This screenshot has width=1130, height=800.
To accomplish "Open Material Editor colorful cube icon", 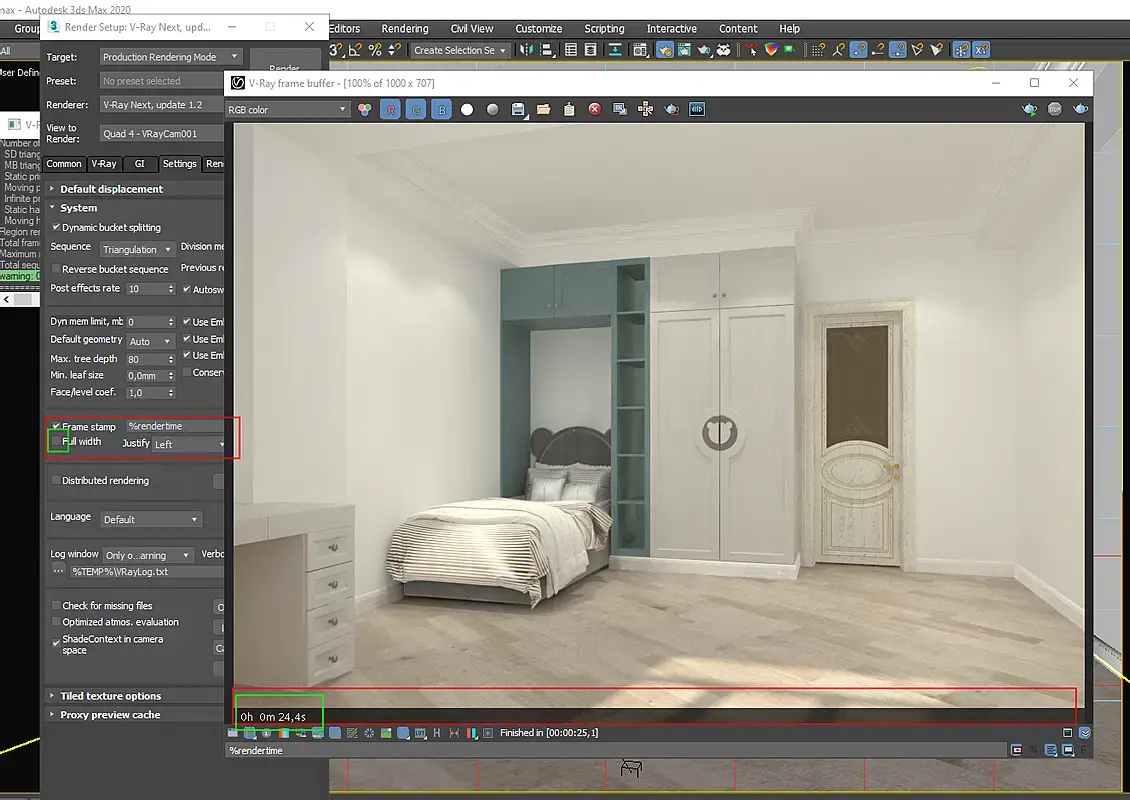I will coord(771,50).
